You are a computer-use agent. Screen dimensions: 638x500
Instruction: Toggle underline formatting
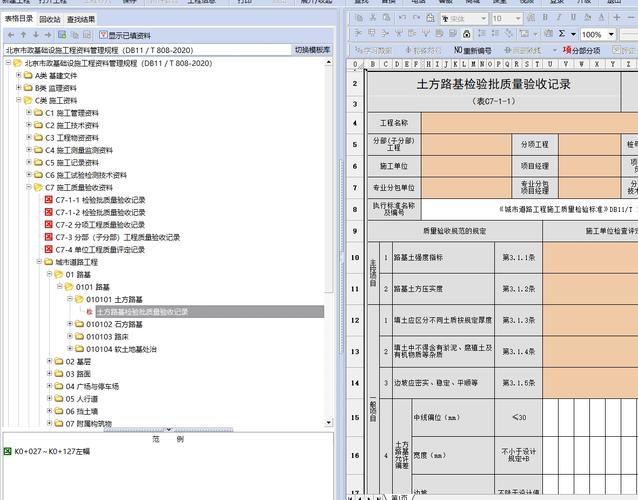point(573,17)
